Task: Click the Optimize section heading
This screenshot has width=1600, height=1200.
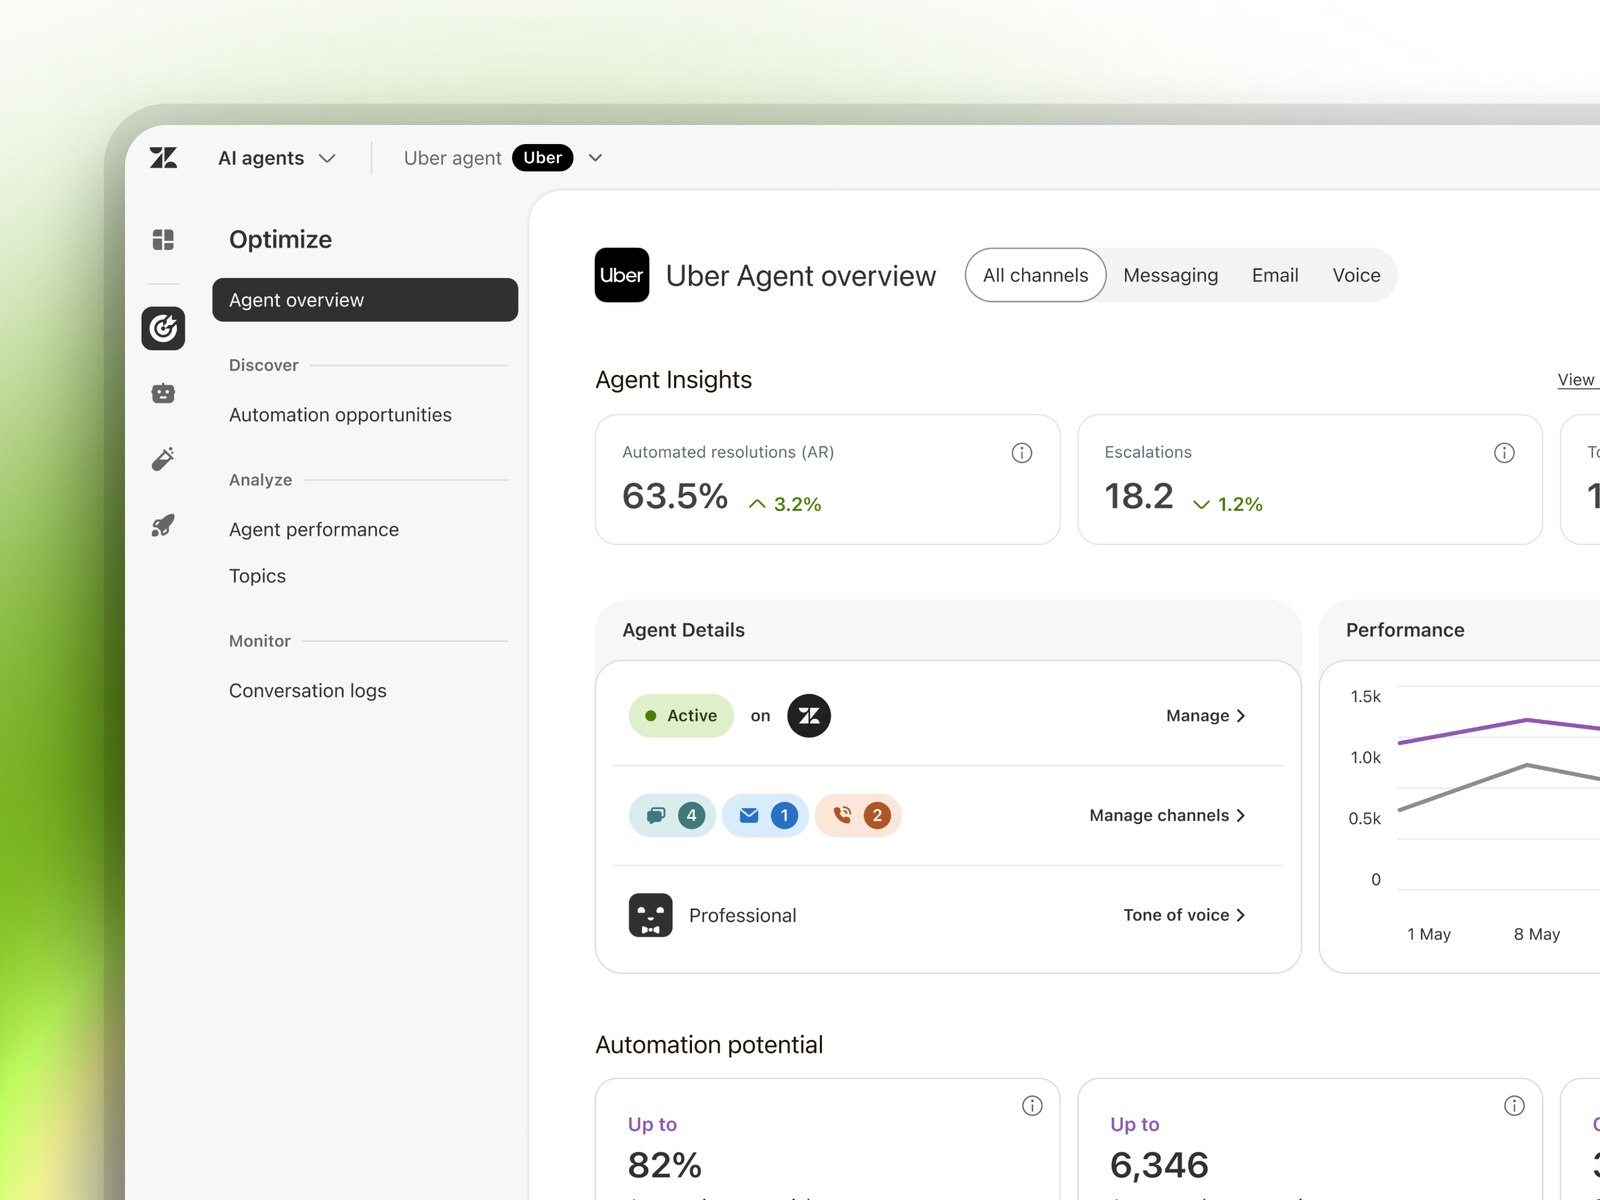Action: click(280, 239)
